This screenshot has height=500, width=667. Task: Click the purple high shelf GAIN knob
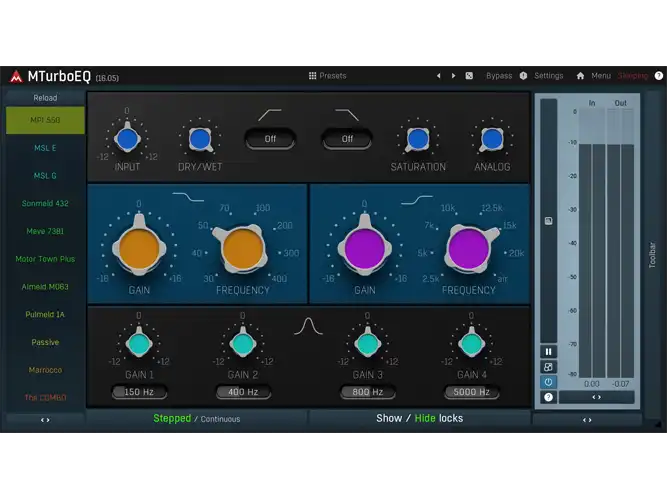[x=365, y=248]
